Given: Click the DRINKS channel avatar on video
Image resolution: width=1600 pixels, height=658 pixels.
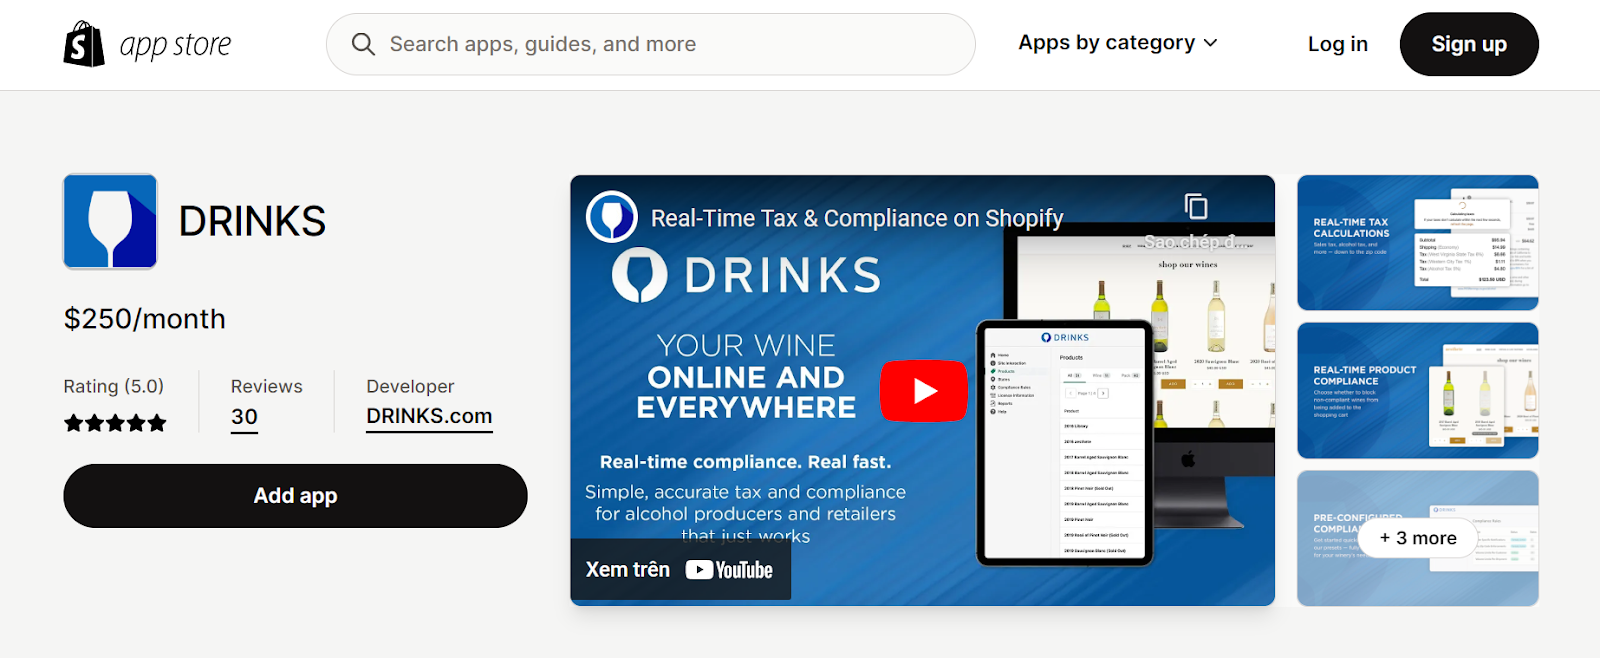Looking at the screenshot, I should [x=612, y=217].
